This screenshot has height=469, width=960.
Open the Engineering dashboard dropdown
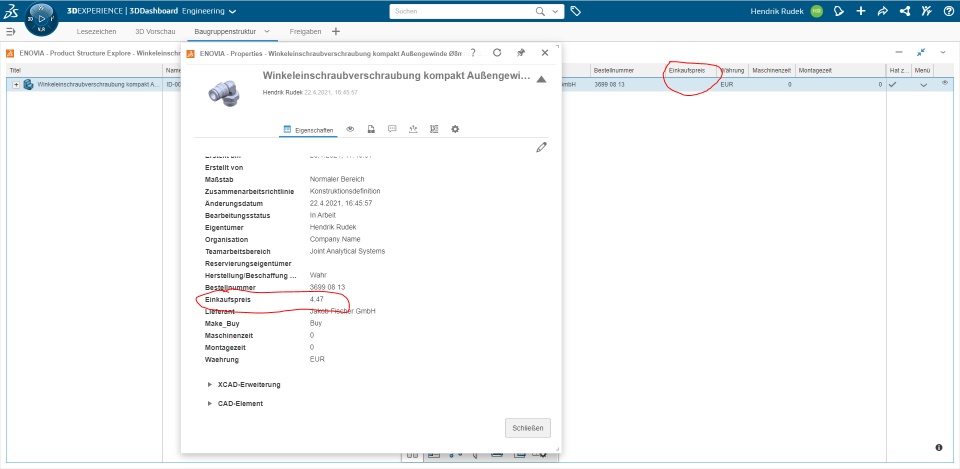(x=231, y=12)
